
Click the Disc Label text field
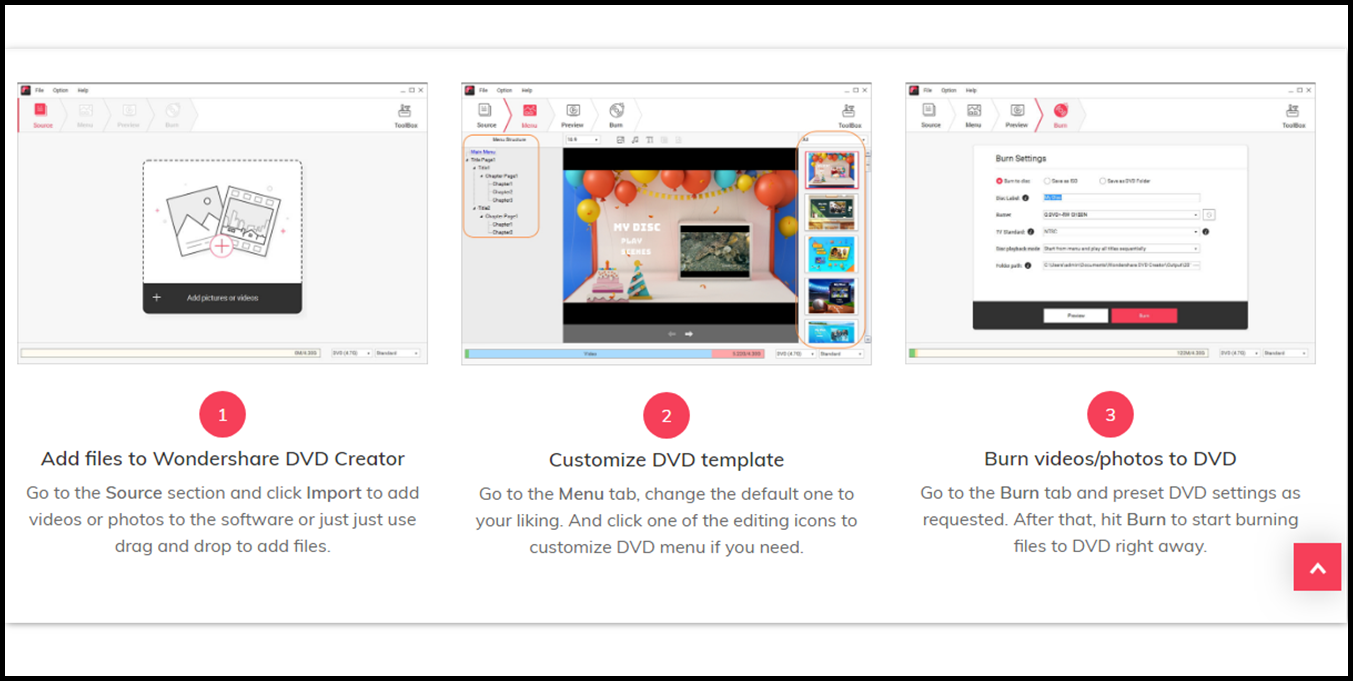point(1121,198)
